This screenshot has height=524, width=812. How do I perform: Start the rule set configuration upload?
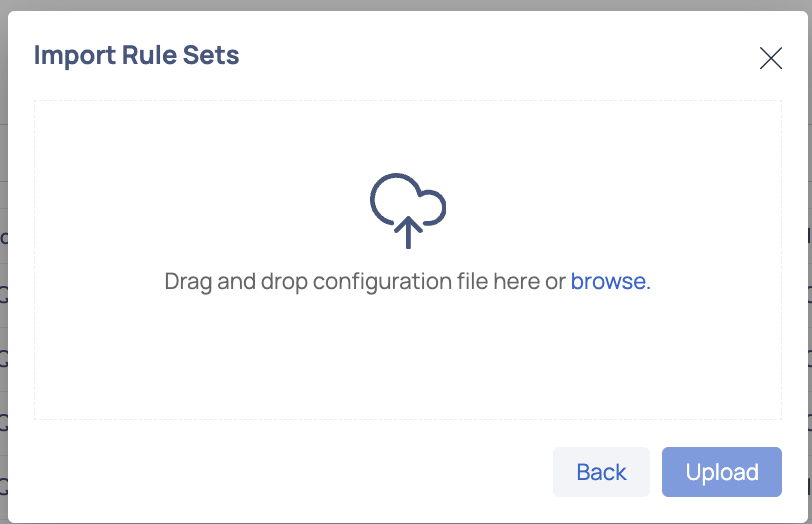pos(722,472)
